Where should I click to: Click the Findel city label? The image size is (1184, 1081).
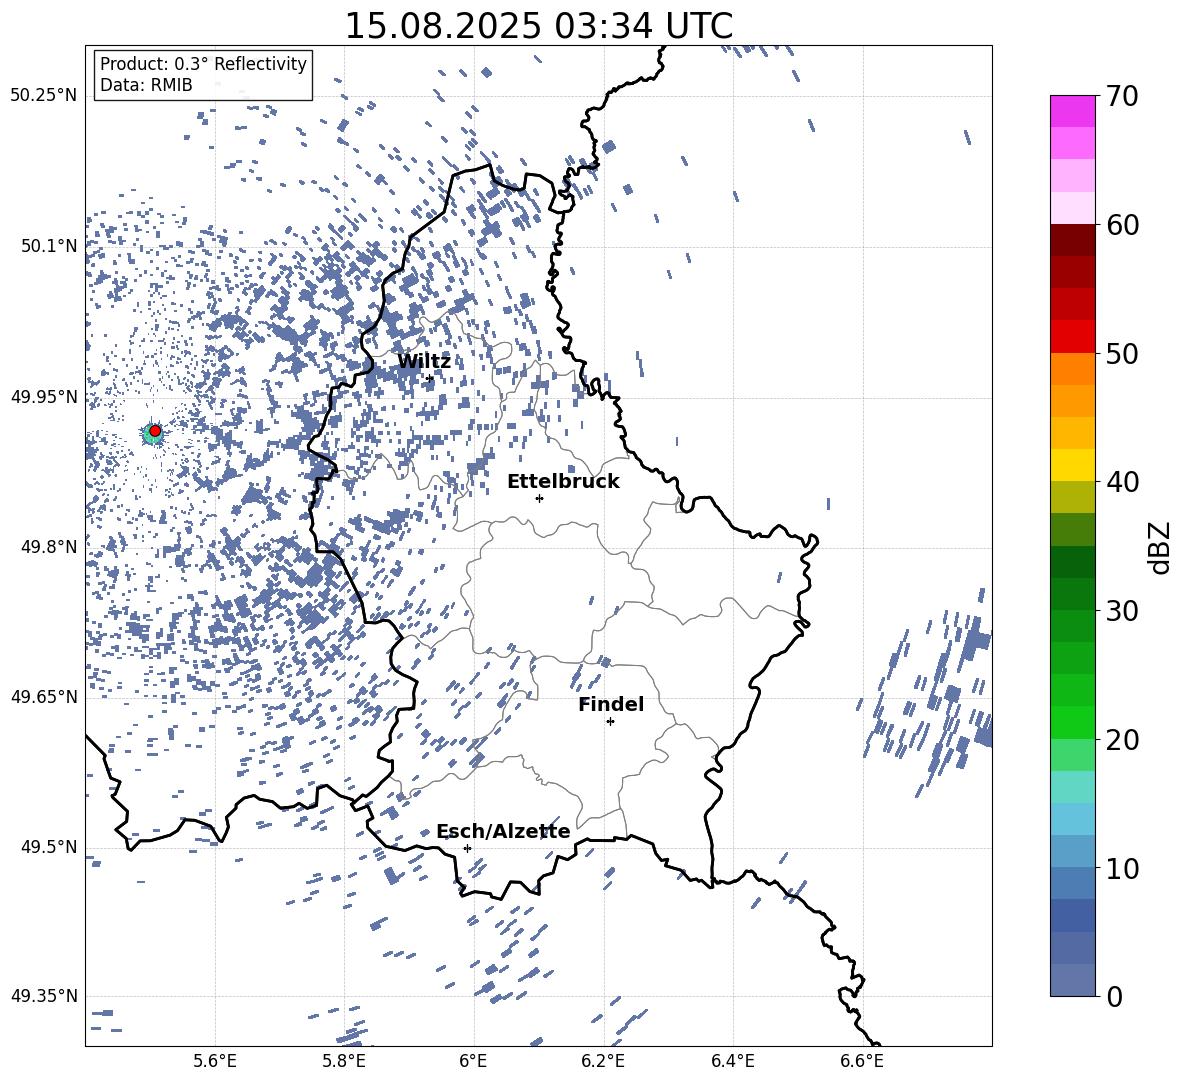pyautogui.click(x=611, y=704)
